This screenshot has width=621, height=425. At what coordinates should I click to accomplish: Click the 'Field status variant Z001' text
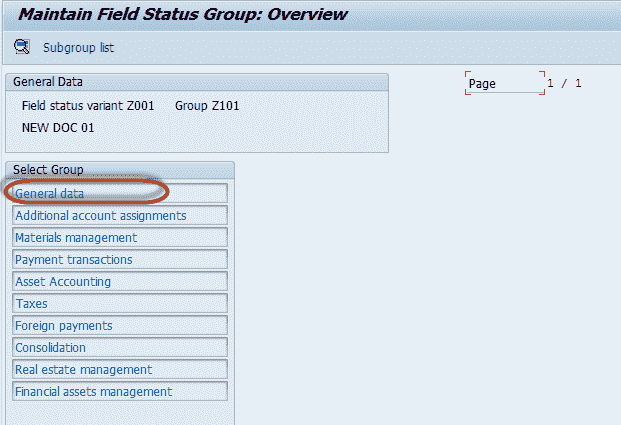[88, 106]
